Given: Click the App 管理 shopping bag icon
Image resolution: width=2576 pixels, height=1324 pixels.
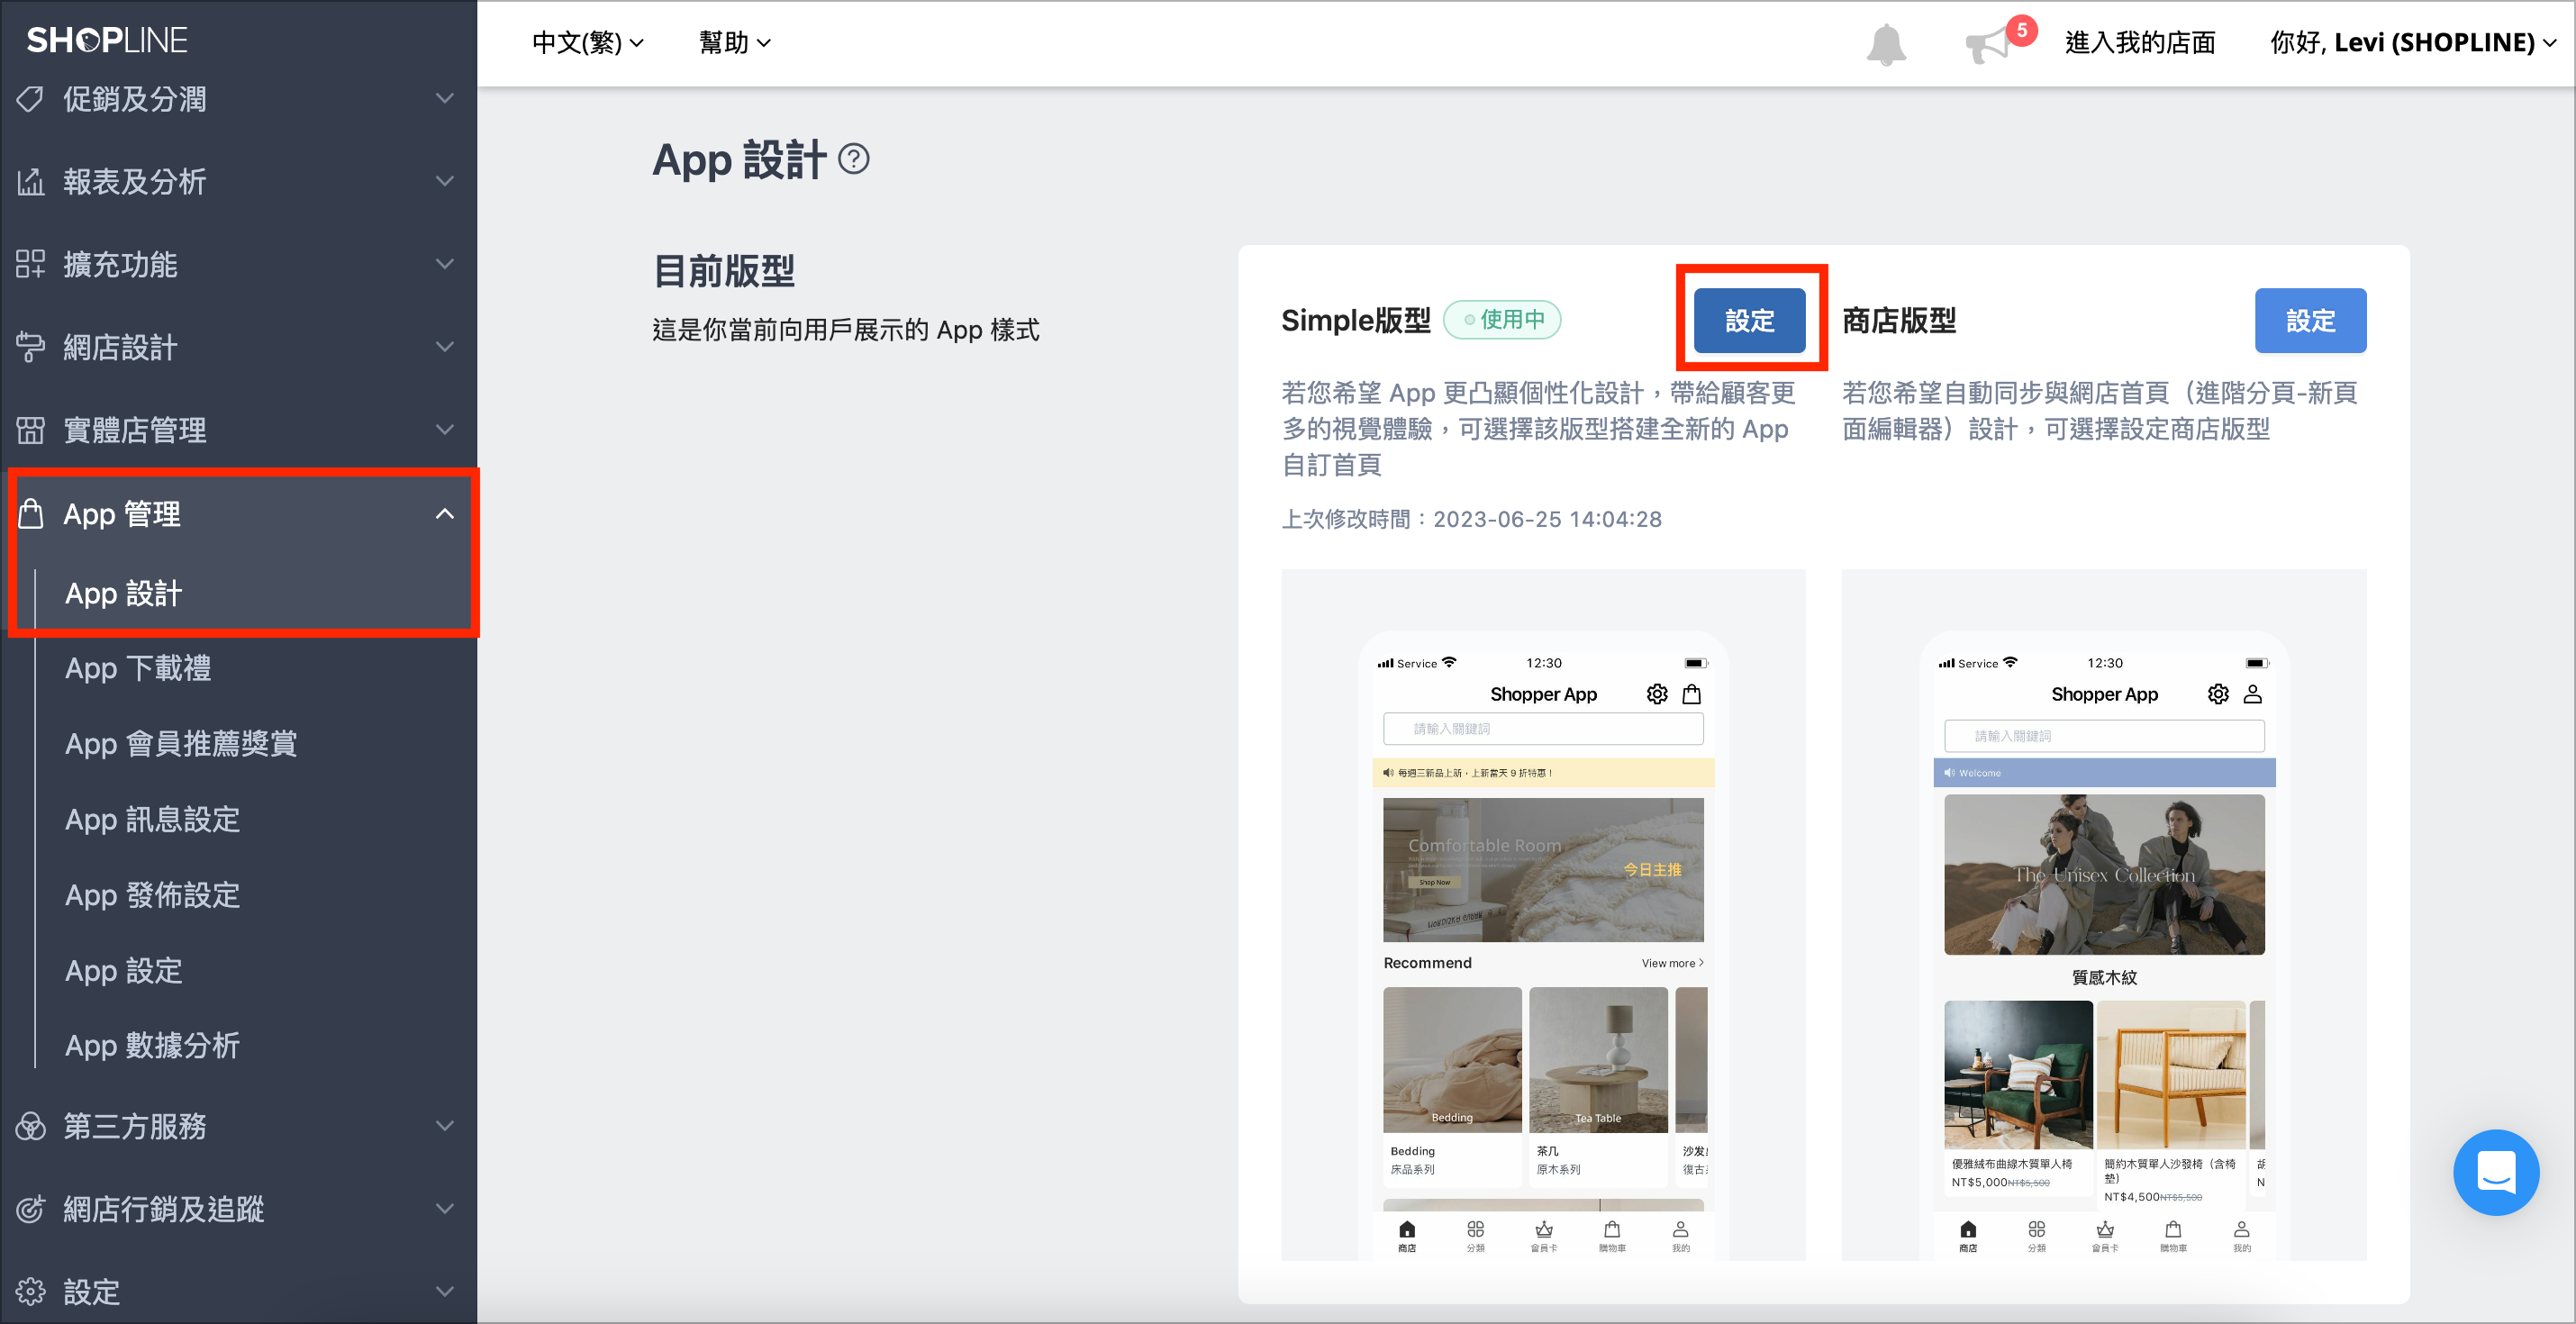Looking at the screenshot, I should 30,513.
